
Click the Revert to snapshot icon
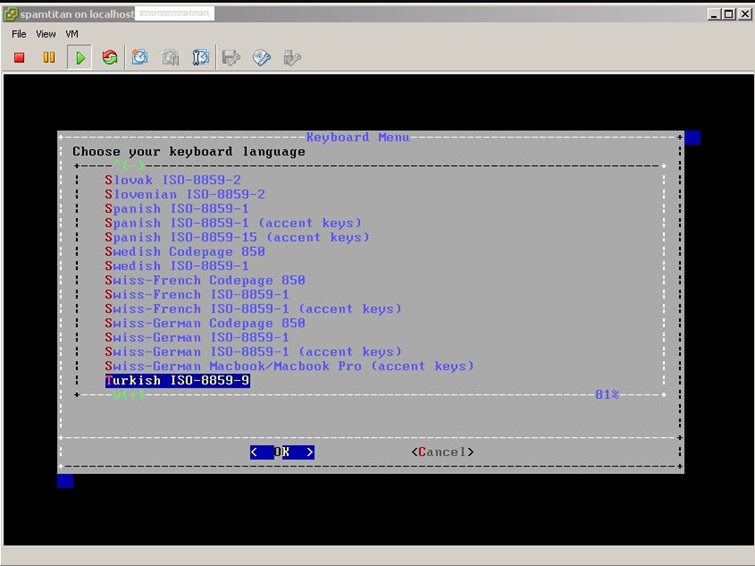tap(170, 58)
